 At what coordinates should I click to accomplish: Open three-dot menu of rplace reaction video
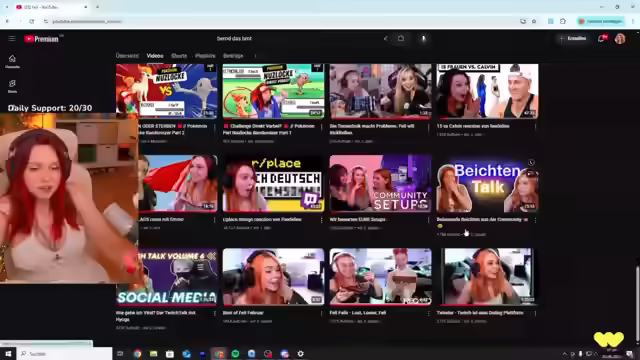pyautogui.click(x=322, y=220)
